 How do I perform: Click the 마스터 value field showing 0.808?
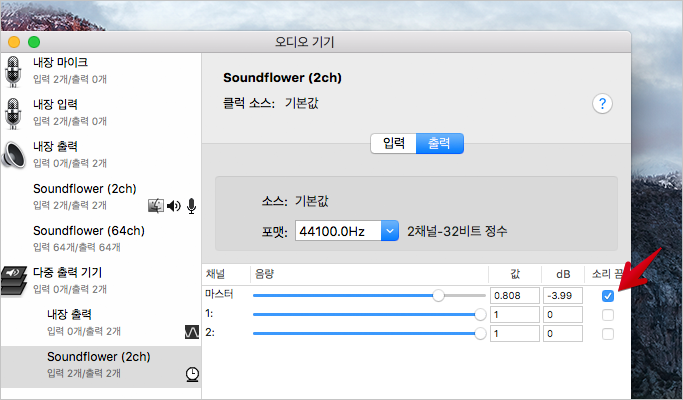click(x=515, y=295)
